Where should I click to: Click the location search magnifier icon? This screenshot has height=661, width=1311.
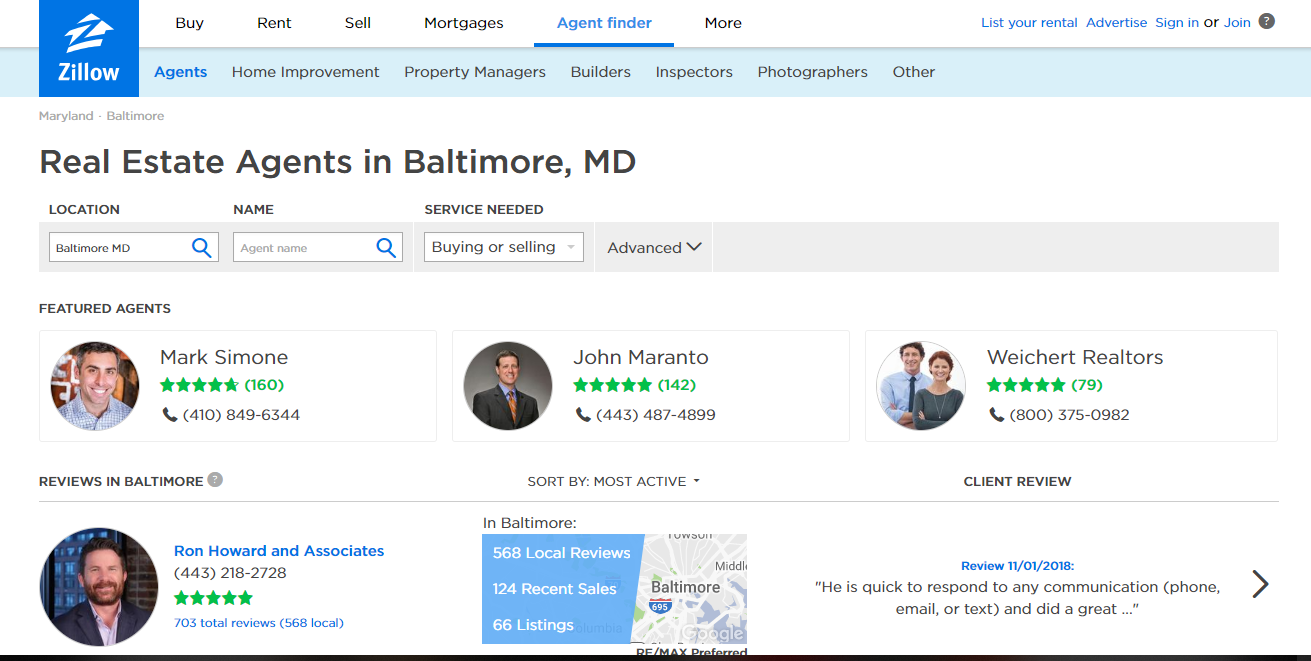[x=202, y=247]
